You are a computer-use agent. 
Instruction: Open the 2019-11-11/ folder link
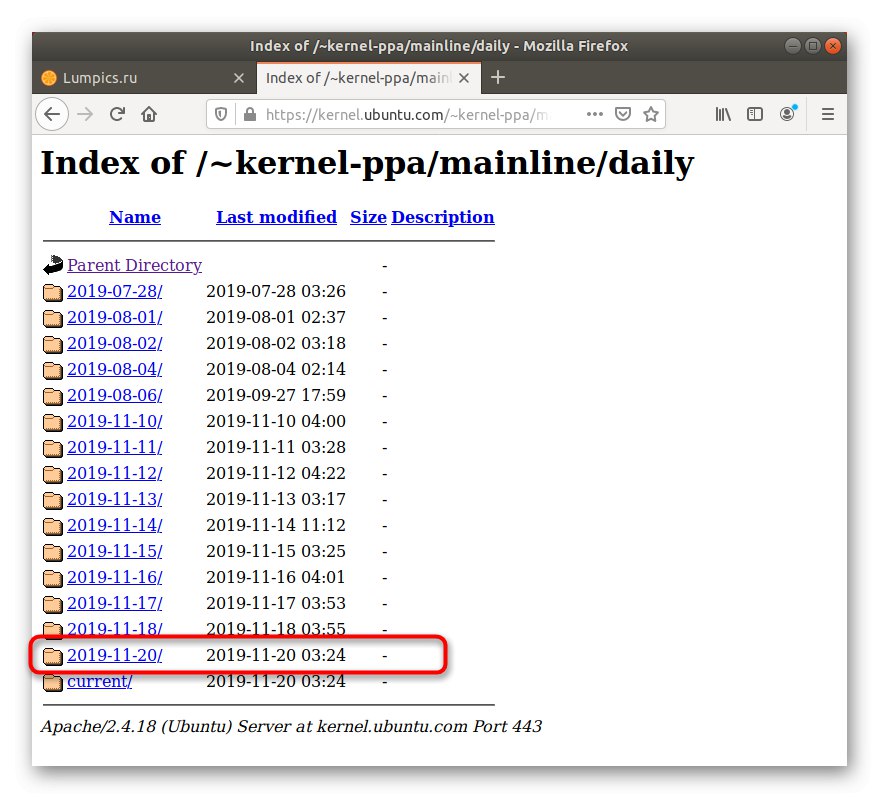click(114, 447)
